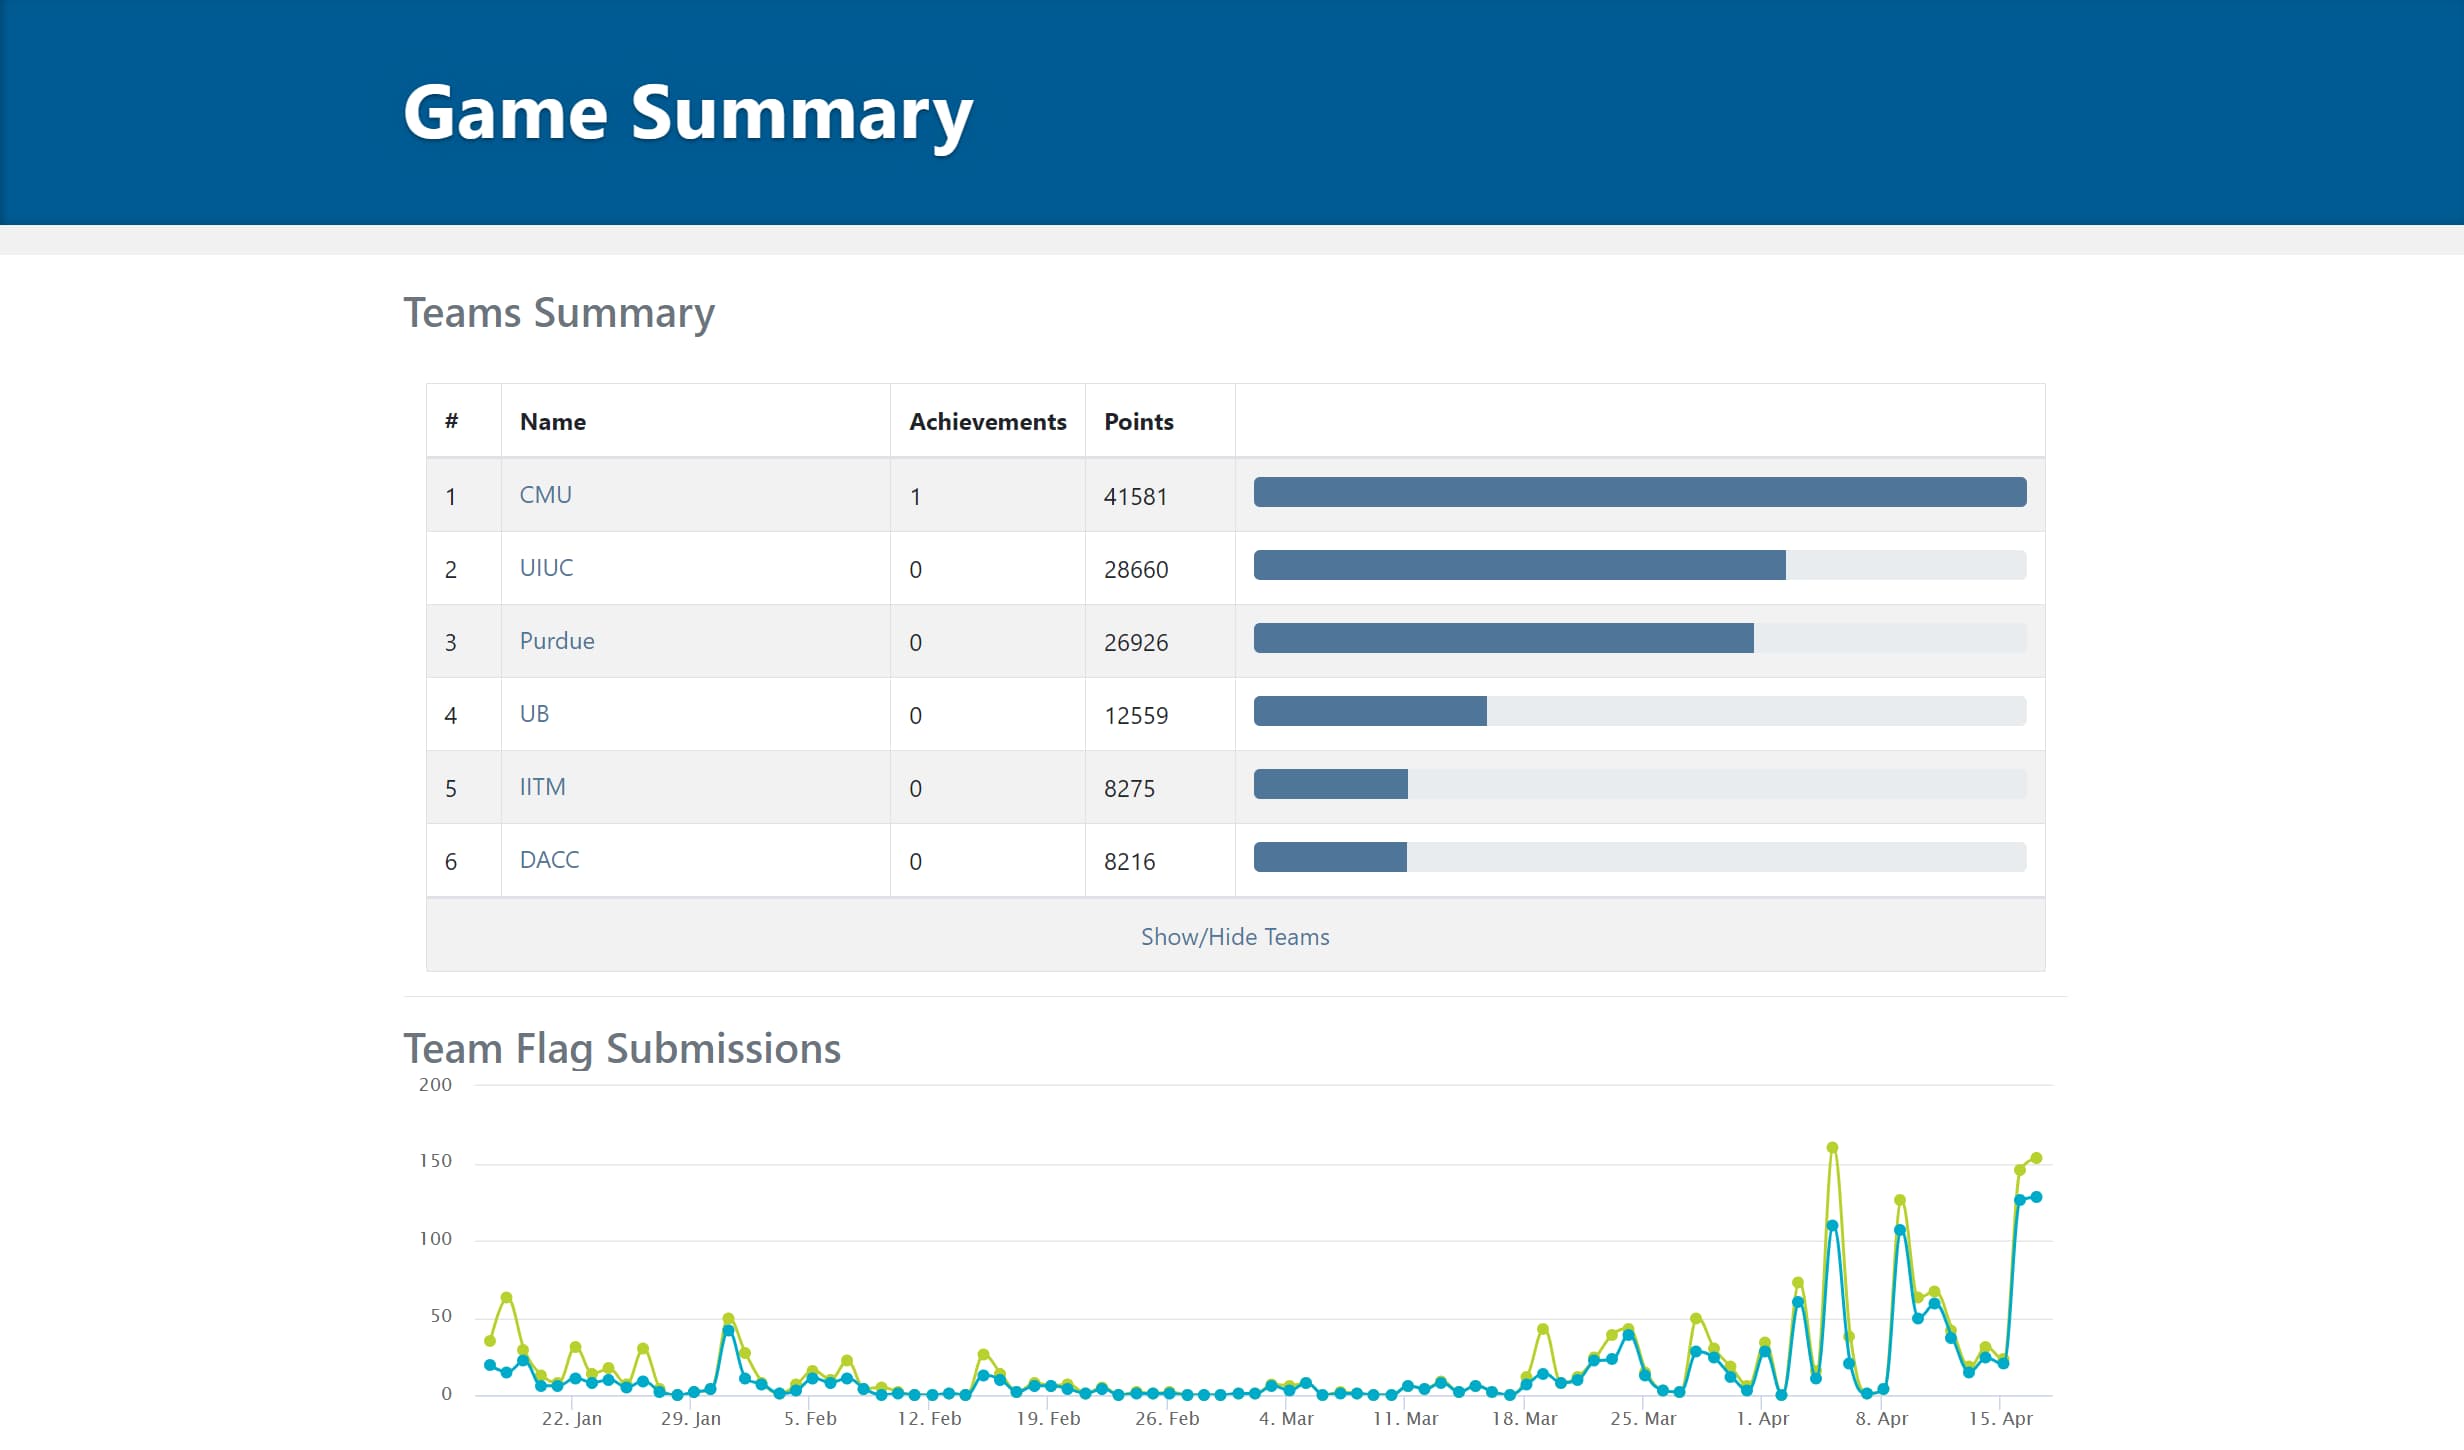This screenshot has height=1450, width=2464.
Task: Click UIUC's points progress bar
Action: pos(1519,565)
